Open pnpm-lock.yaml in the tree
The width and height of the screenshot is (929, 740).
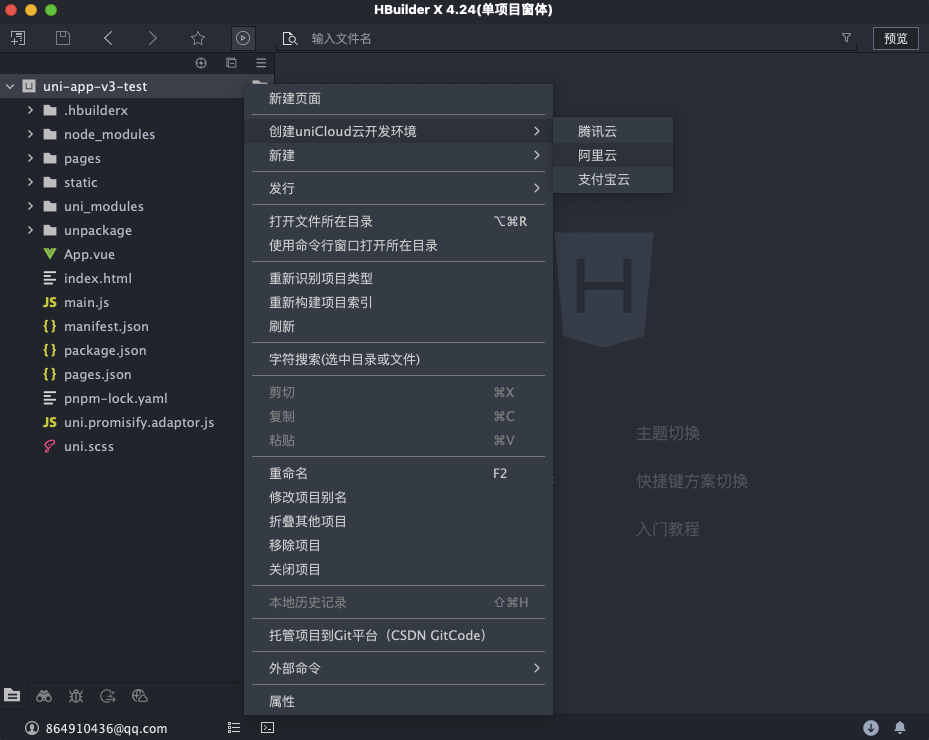116,398
